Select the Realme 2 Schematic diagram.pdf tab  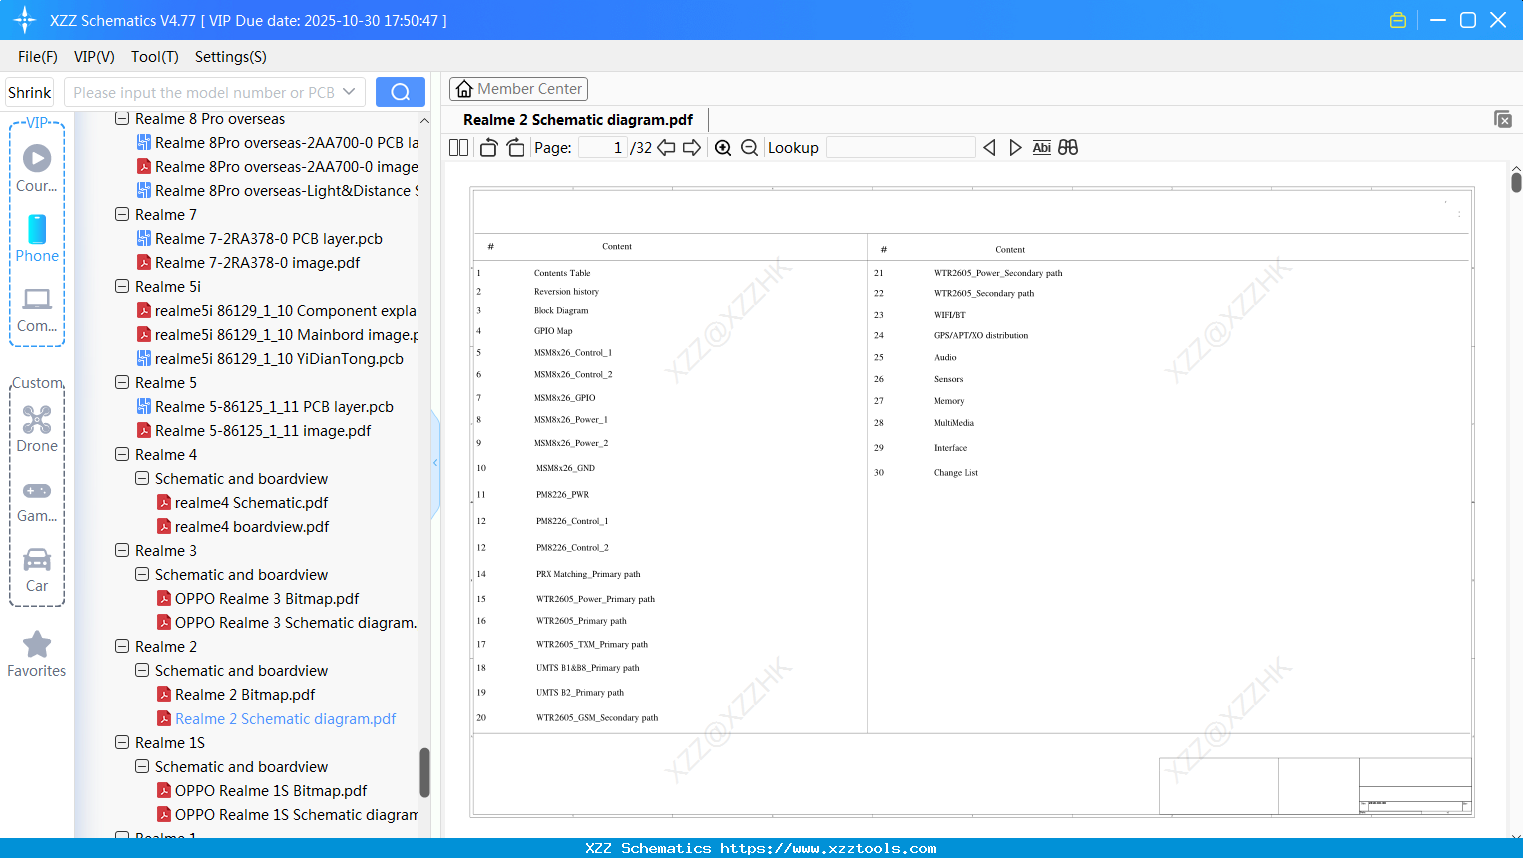(578, 120)
